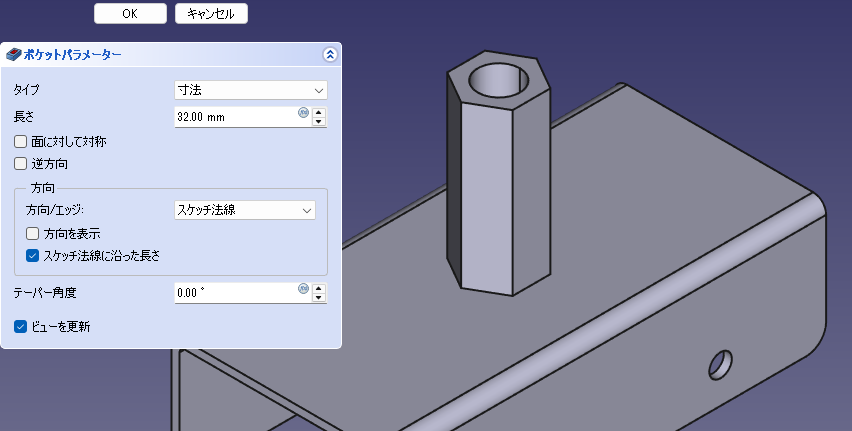Enable 面に対して対称 checkbox
852x431 pixels.
(21, 142)
